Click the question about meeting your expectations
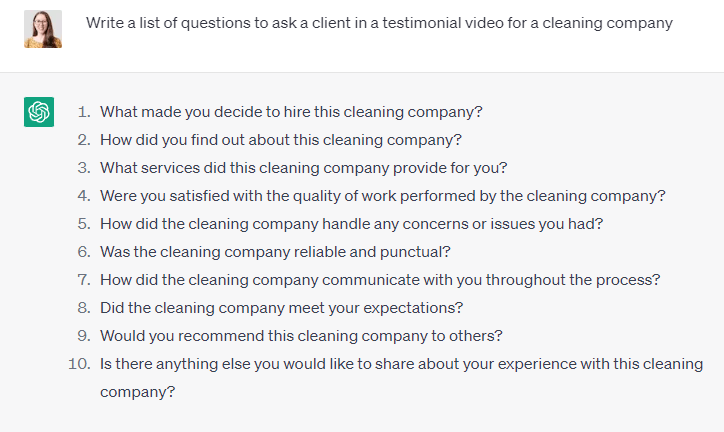This screenshot has width=724, height=432. pyautogui.click(x=282, y=308)
